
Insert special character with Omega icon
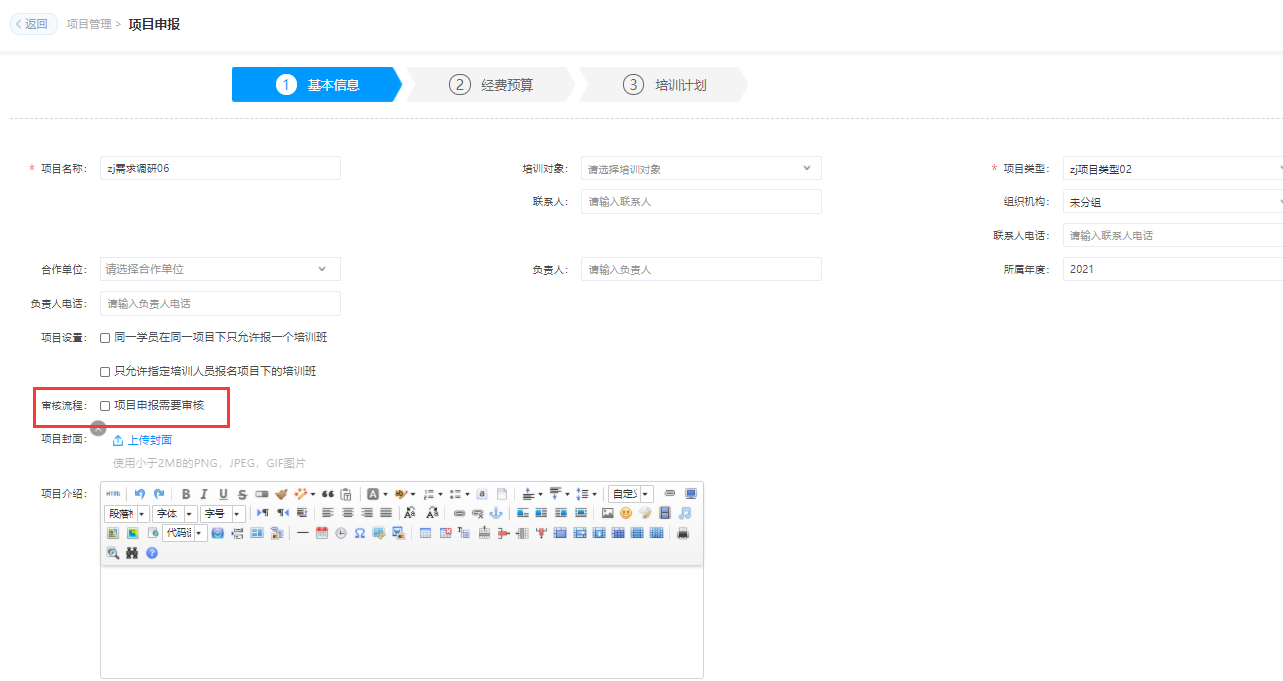point(360,533)
